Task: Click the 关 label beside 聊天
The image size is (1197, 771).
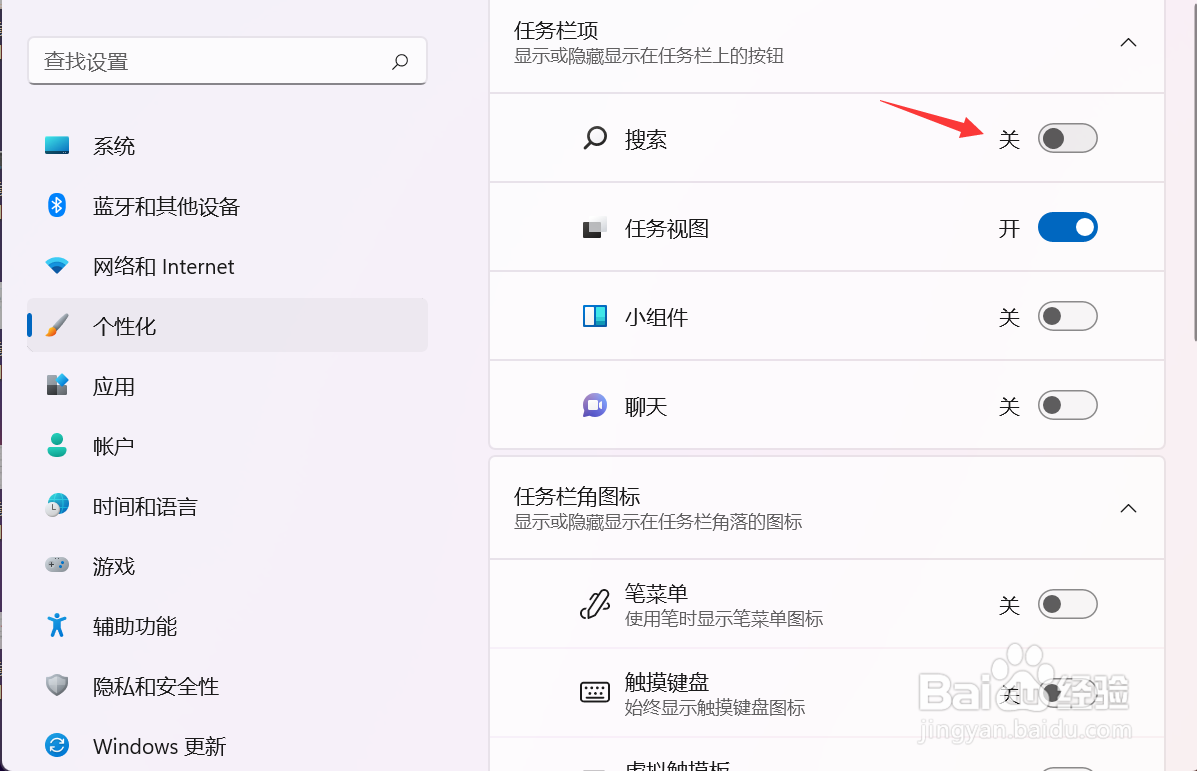Action: click(1009, 406)
